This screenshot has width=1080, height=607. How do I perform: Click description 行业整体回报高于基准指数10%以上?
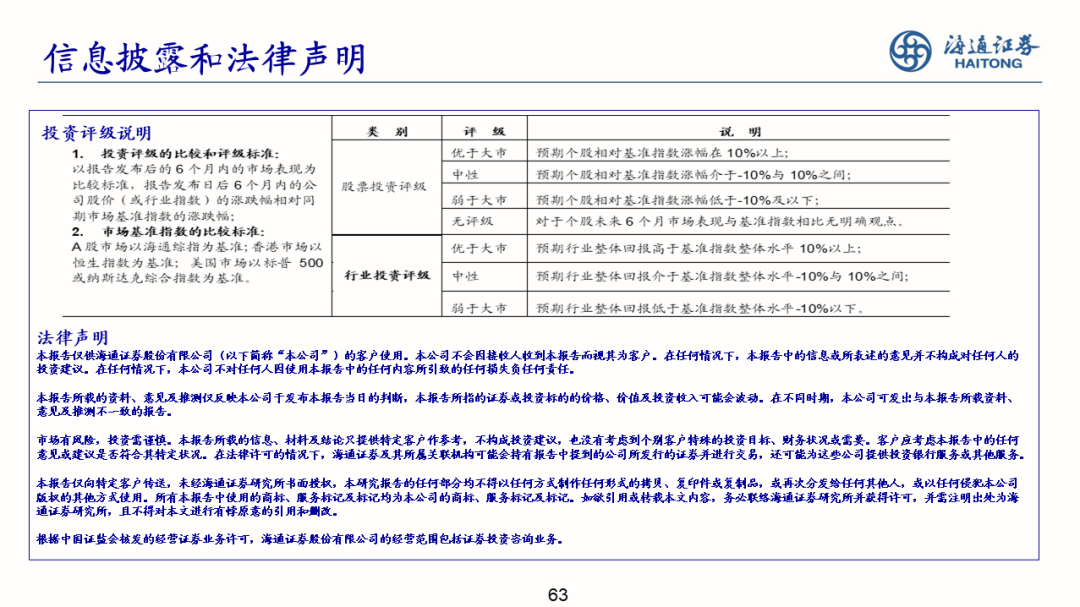tap(698, 249)
